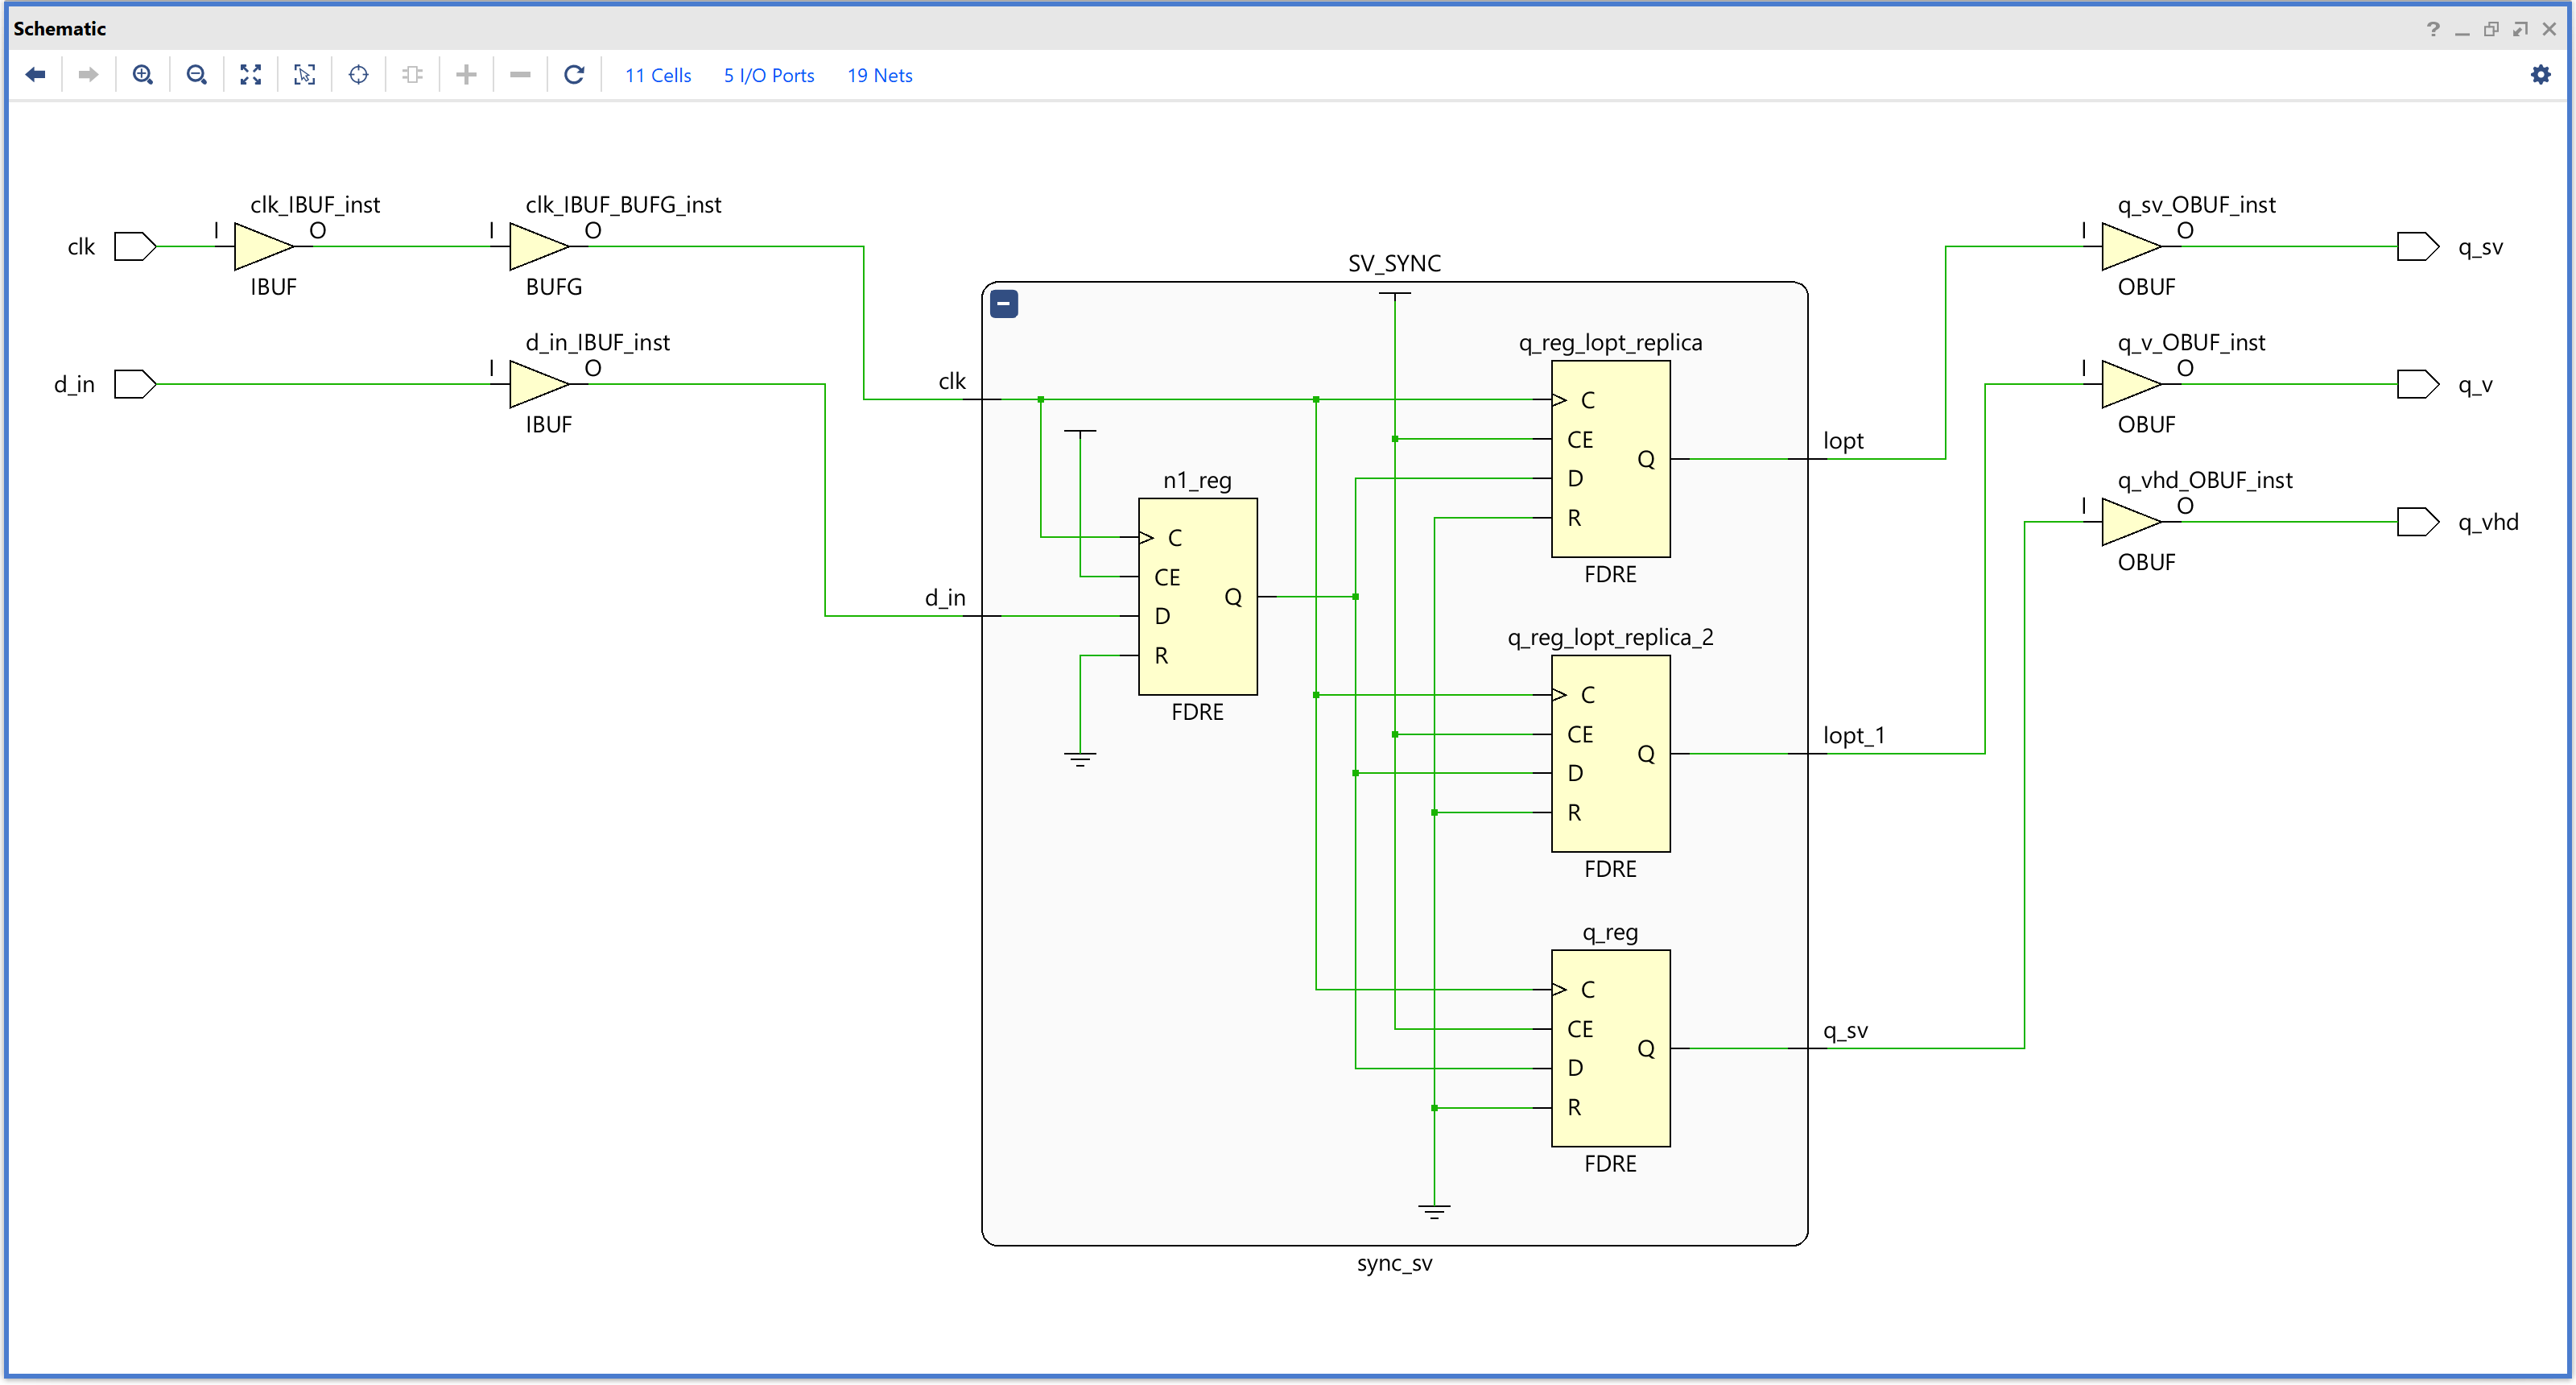2576x1385 pixels.
Task: Open the 5 I/O Ports link
Action: coord(769,76)
